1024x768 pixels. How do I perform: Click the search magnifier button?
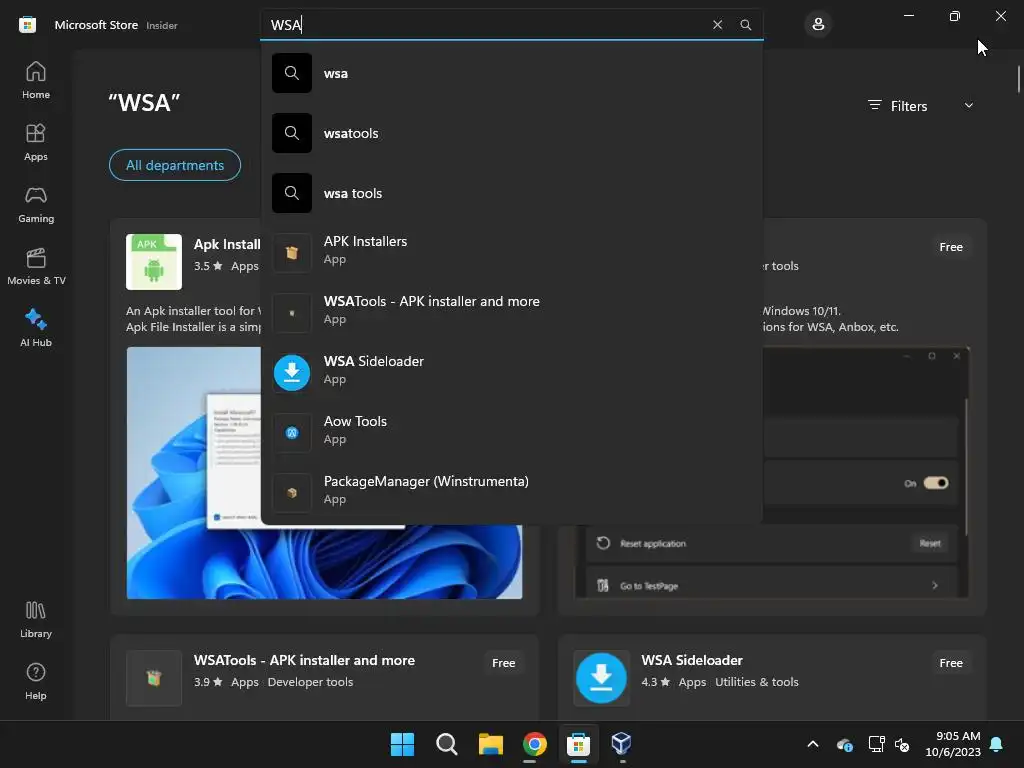746,25
